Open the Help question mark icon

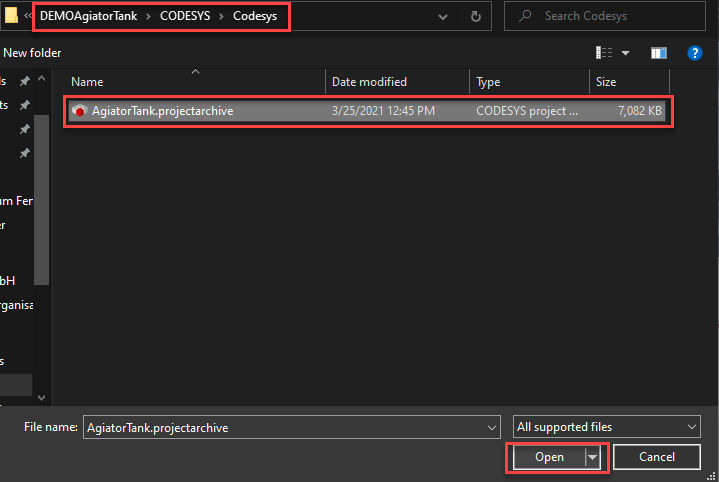[695, 53]
